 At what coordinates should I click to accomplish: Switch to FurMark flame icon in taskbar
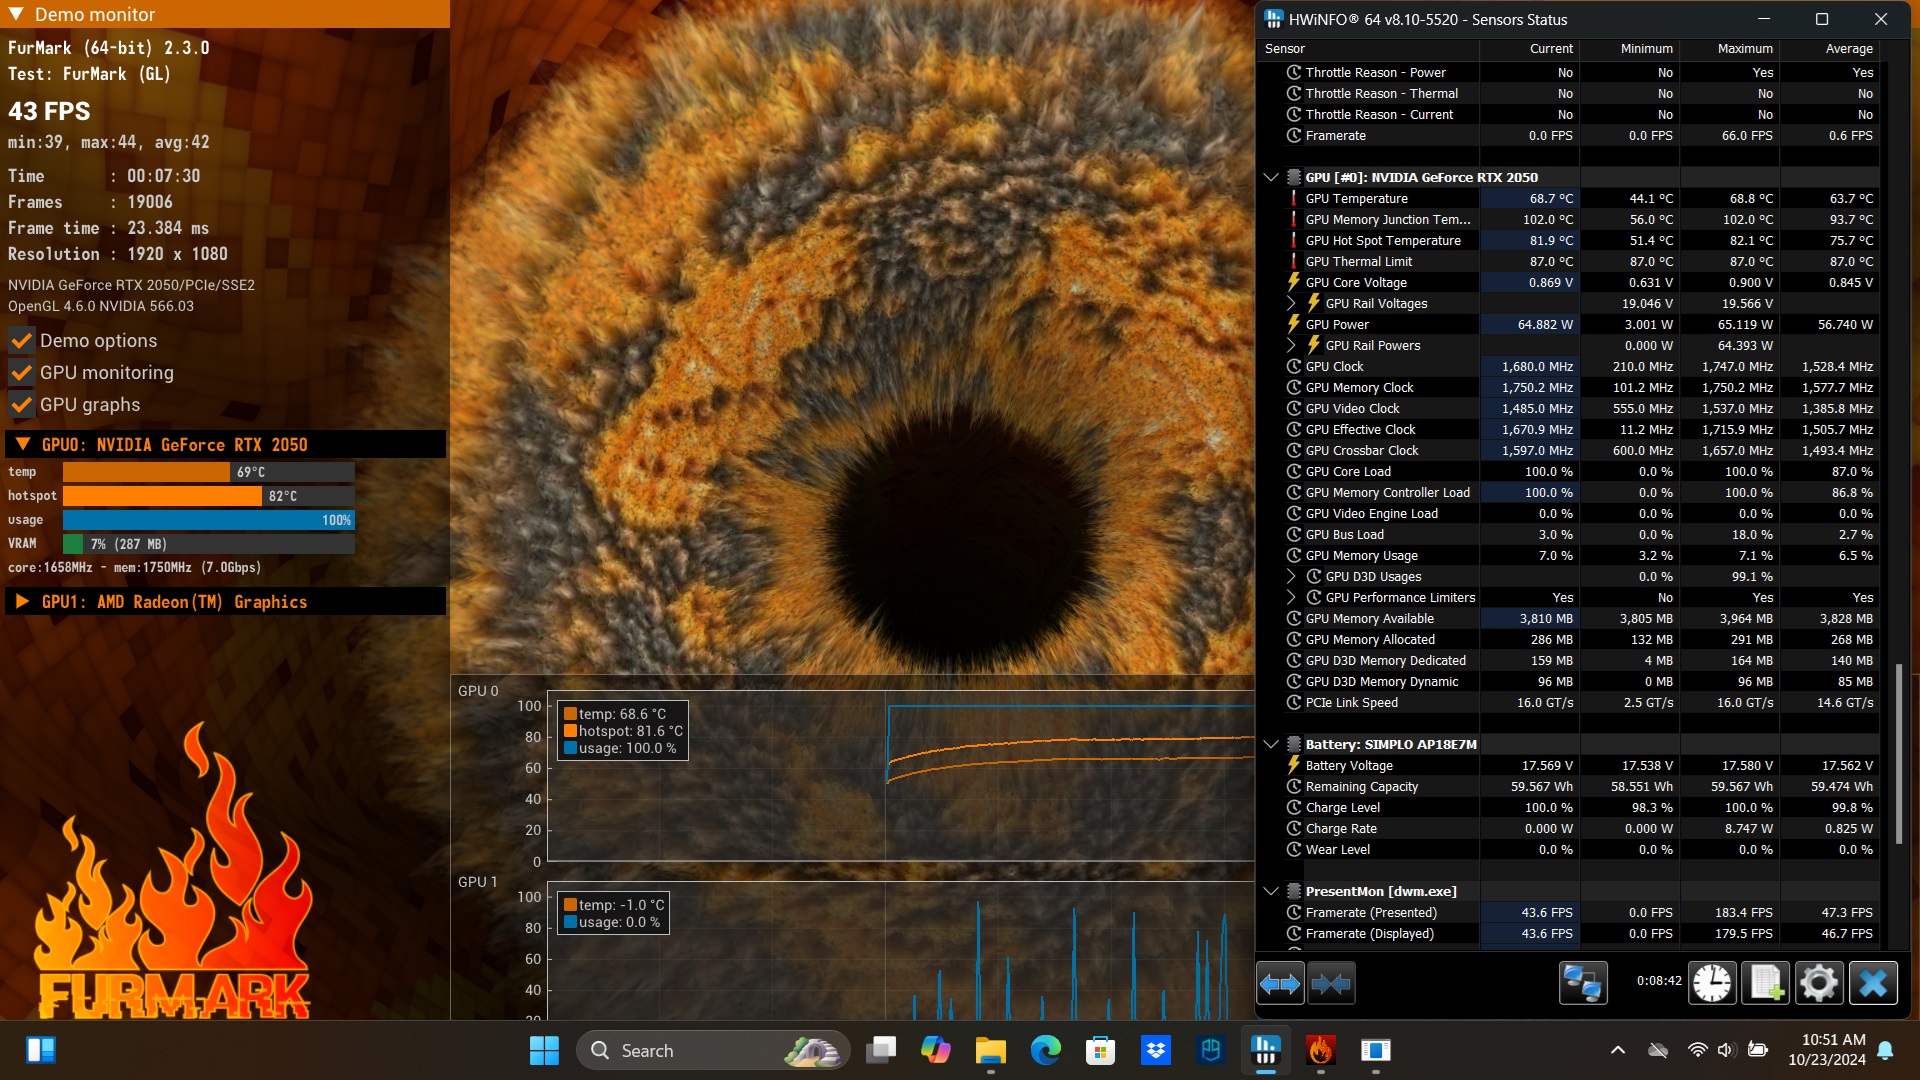click(x=1321, y=1050)
